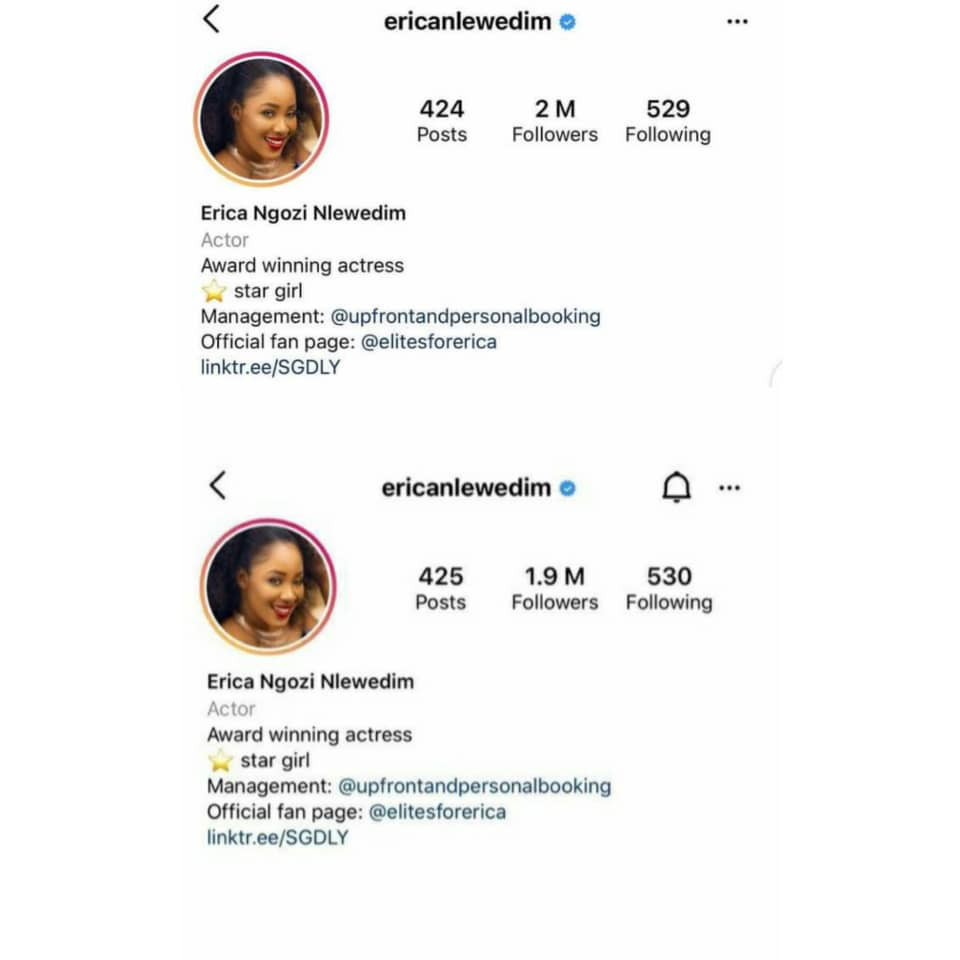960x960 pixels.
Task: Tap the notification bell icon
Action: click(677, 487)
